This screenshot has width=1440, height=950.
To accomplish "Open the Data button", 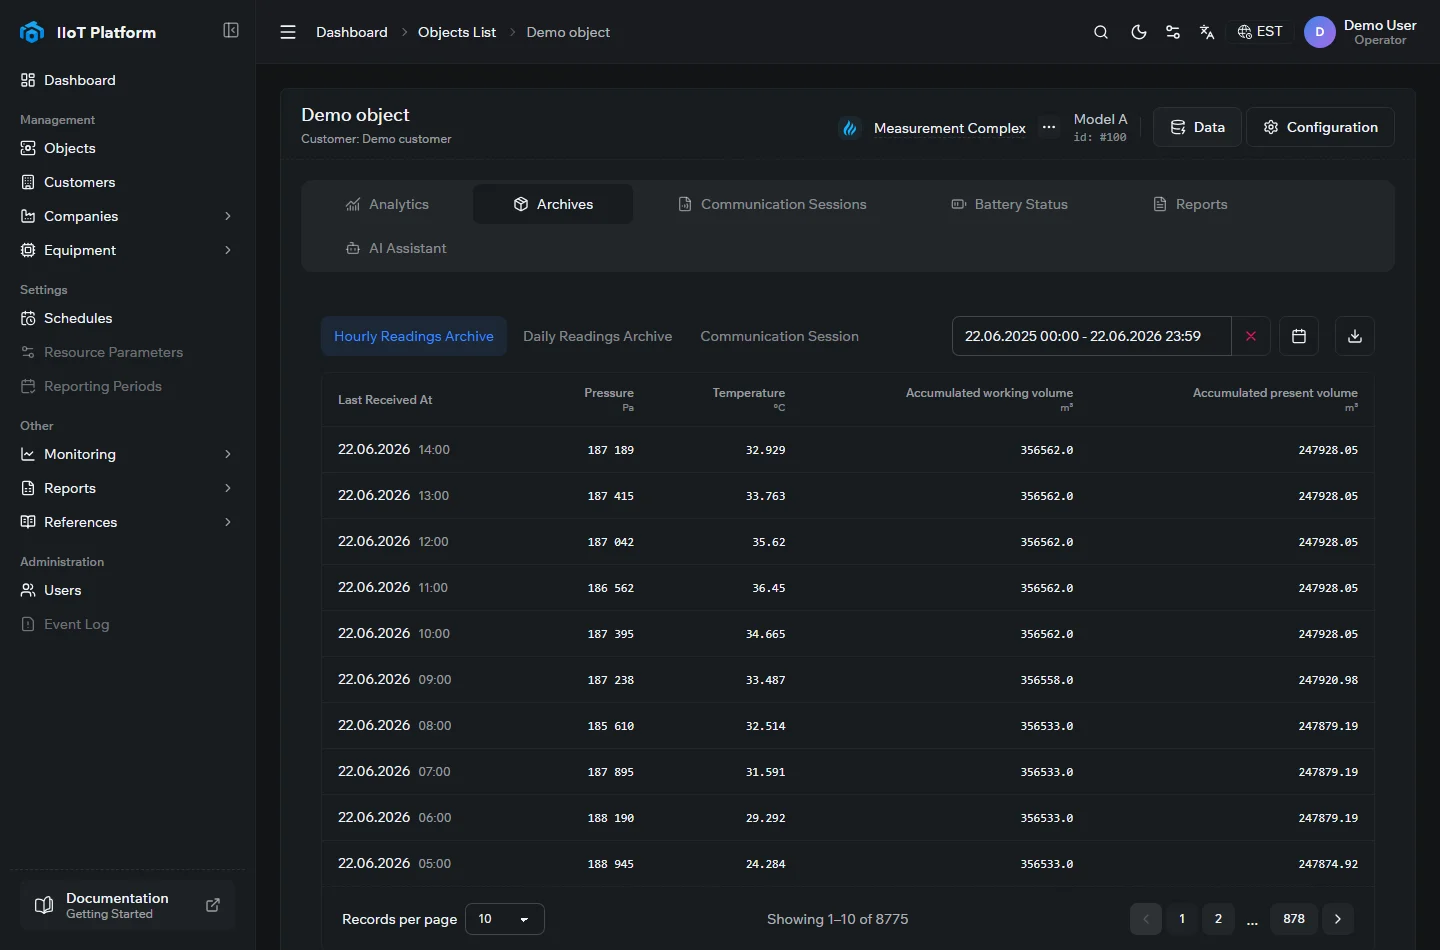I will click(x=1197, y=127).
